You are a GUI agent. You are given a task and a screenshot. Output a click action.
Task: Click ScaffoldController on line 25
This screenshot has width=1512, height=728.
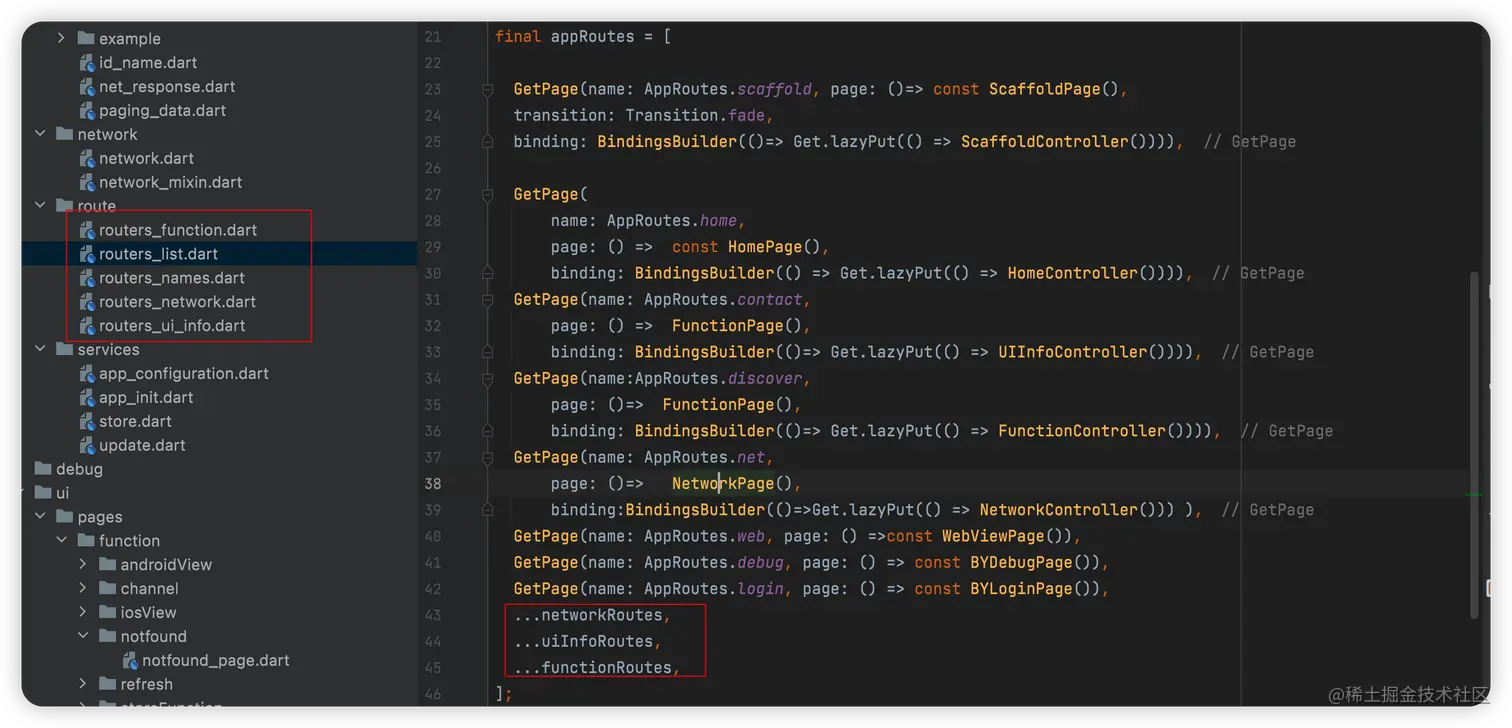click(1045, 142)
